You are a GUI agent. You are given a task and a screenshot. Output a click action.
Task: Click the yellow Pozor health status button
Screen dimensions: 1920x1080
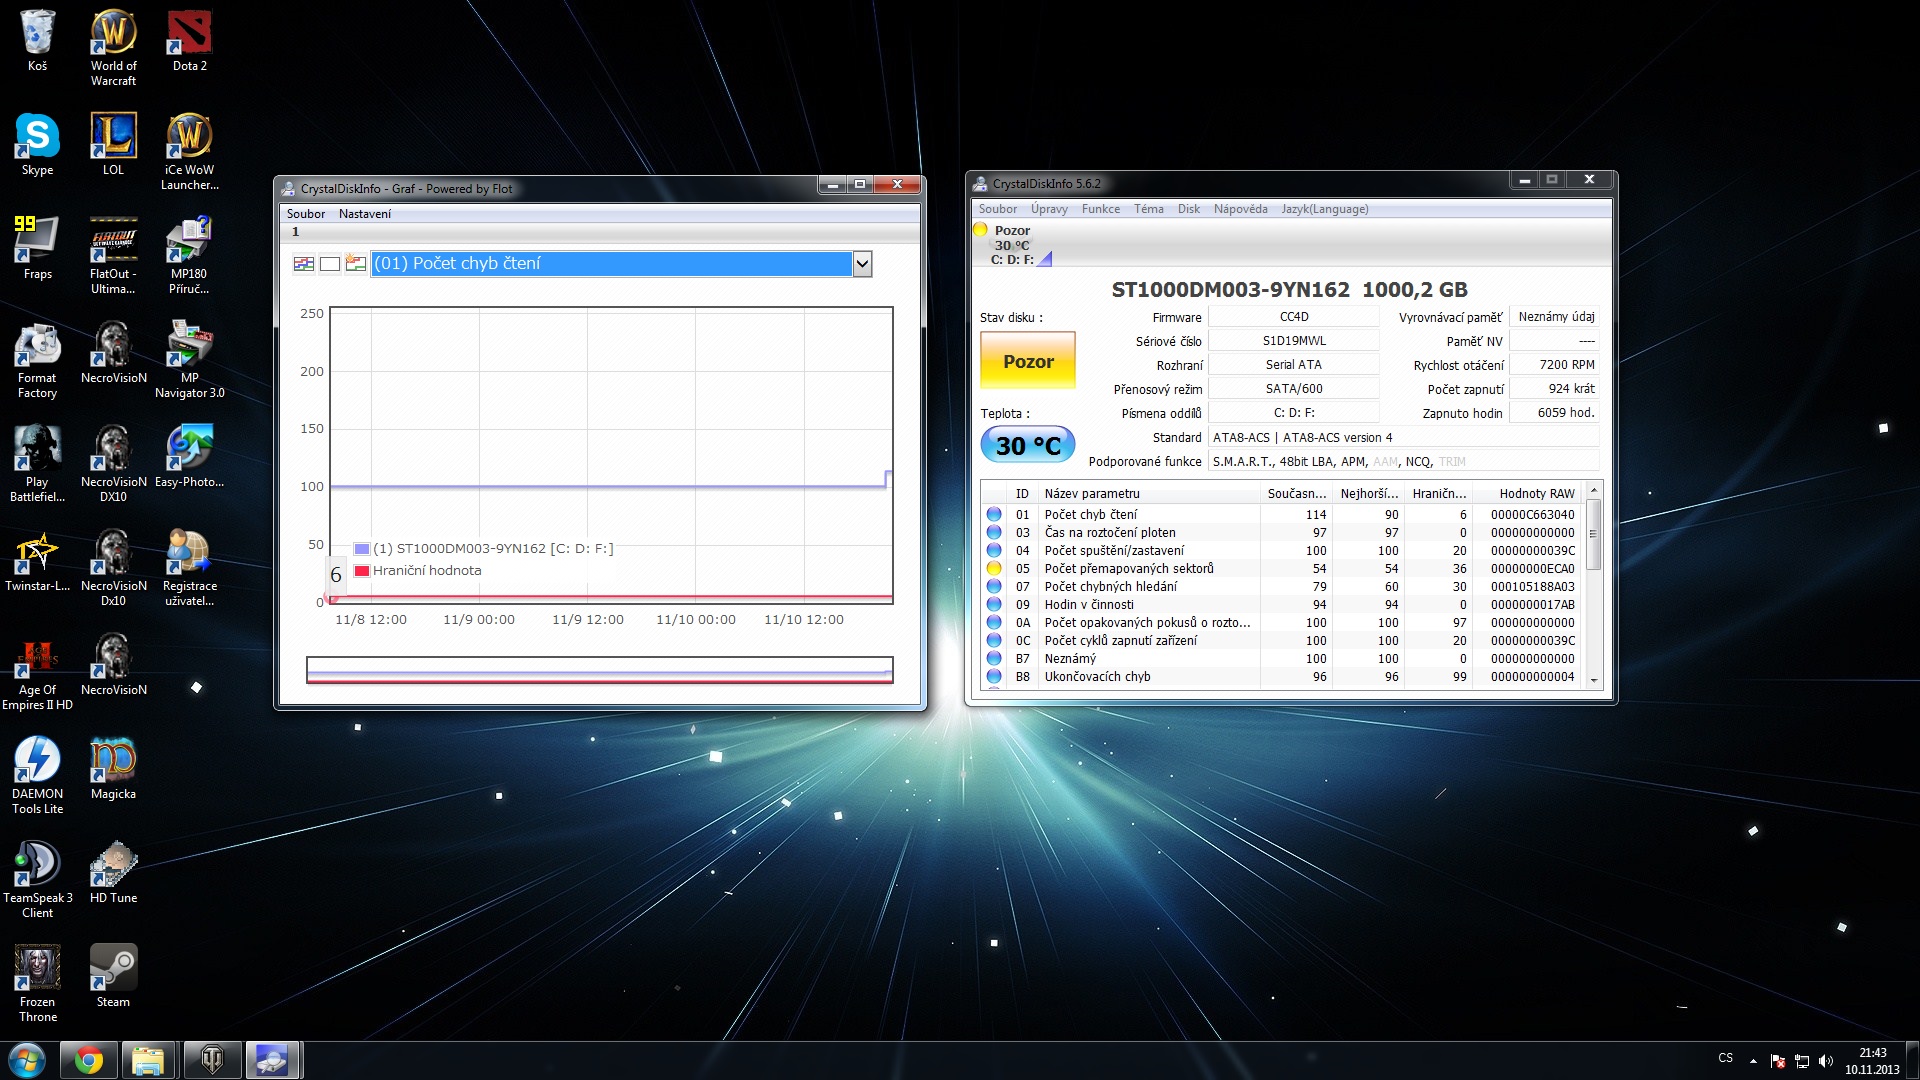coord(1027,361)
